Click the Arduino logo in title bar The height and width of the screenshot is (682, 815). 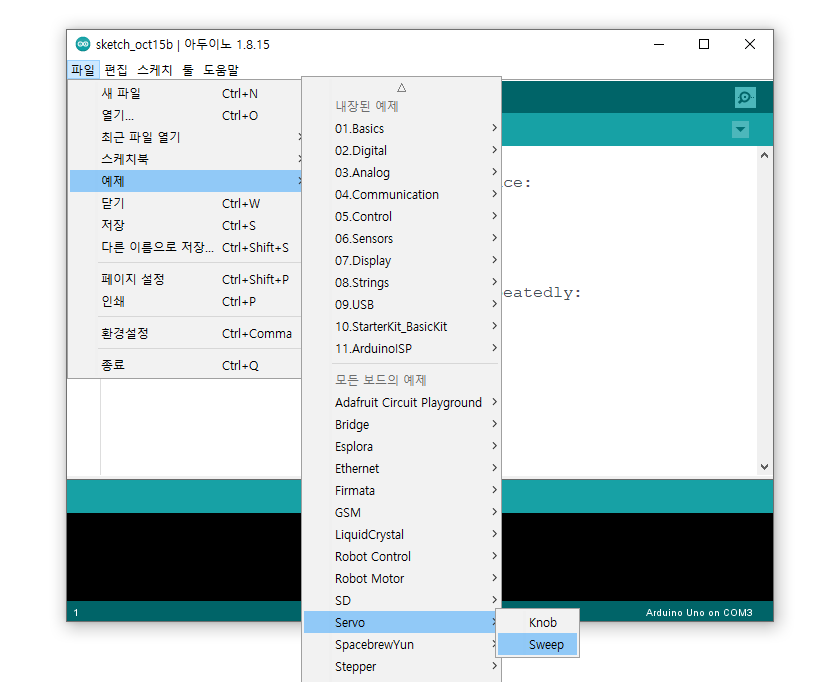tap(83, 44)
